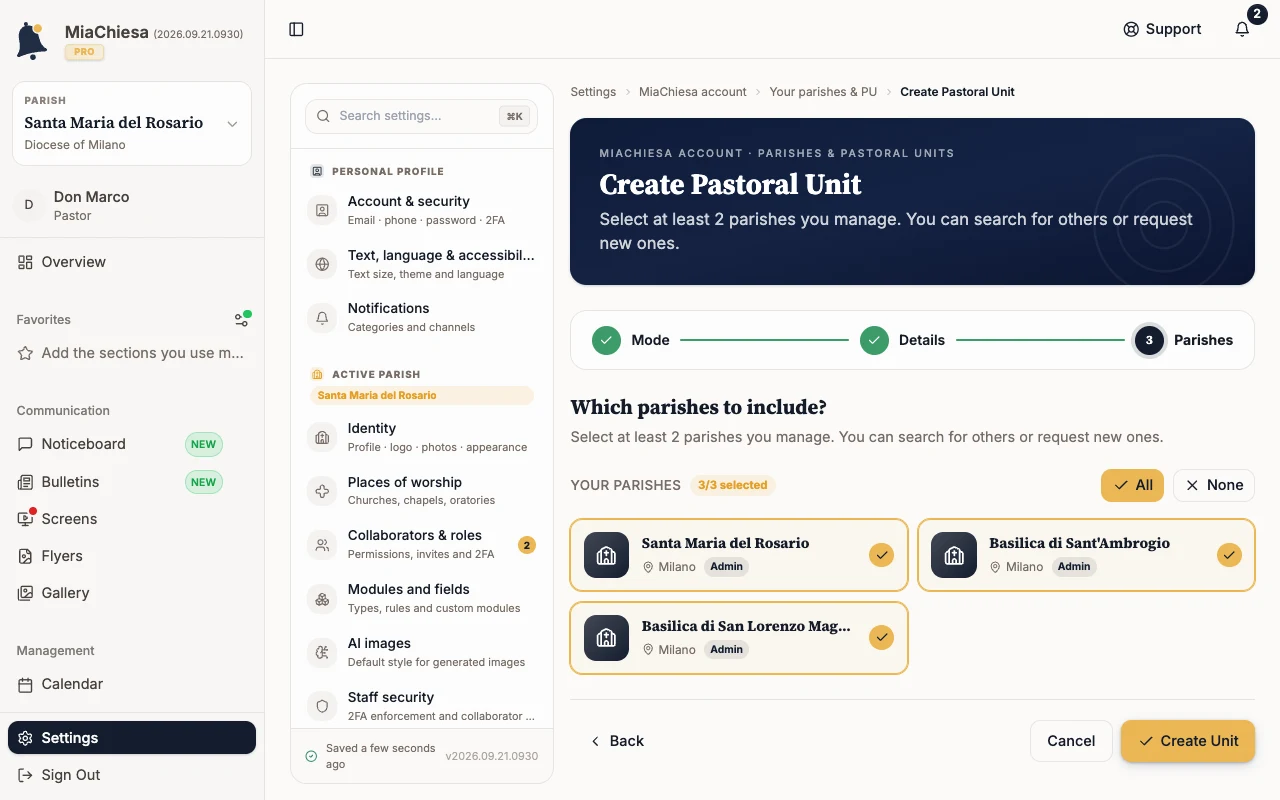
Task: Toggle the sidebar collapse icon
Action: click(x=296, y=29)
